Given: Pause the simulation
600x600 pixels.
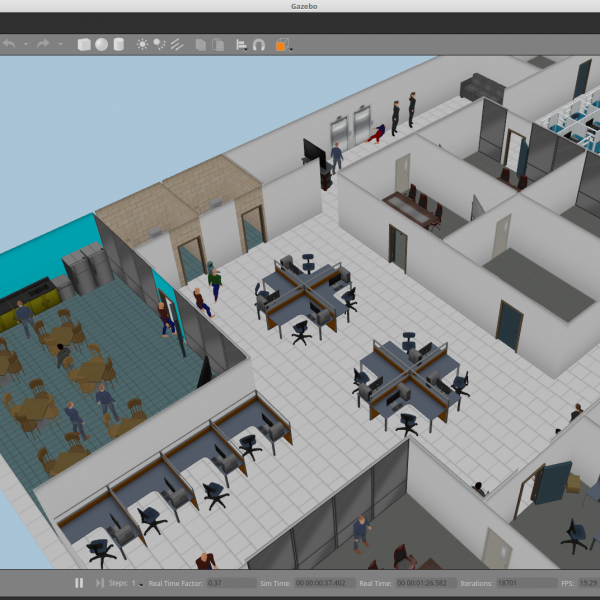Looking at the screenshot, I should click(x=79, y=582).
